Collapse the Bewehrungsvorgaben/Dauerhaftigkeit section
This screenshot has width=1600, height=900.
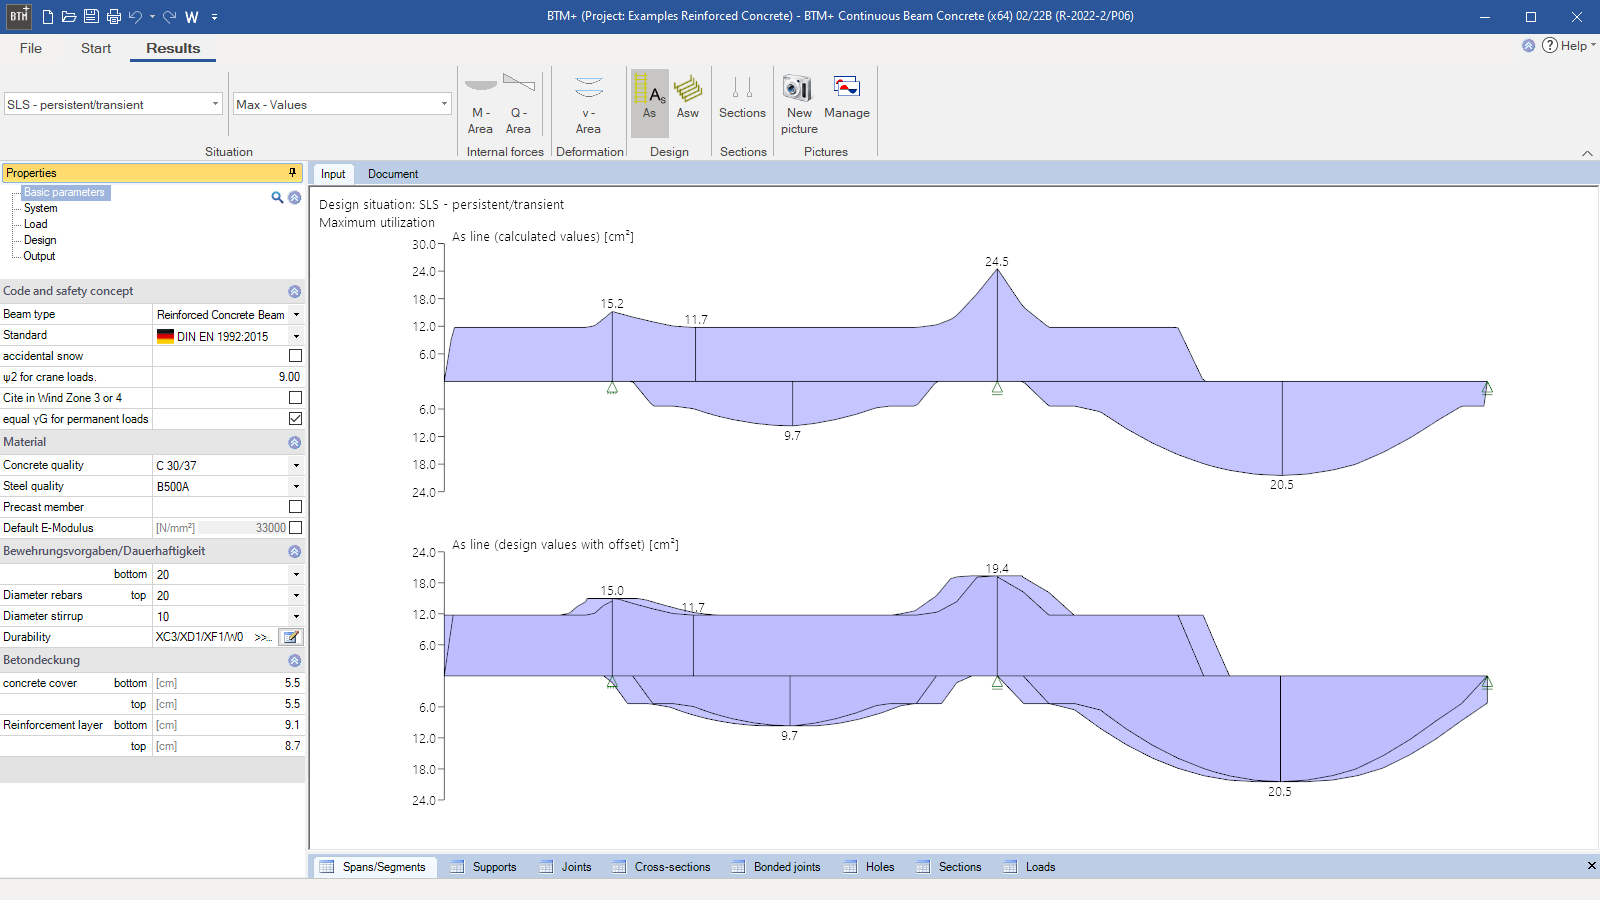294,551
